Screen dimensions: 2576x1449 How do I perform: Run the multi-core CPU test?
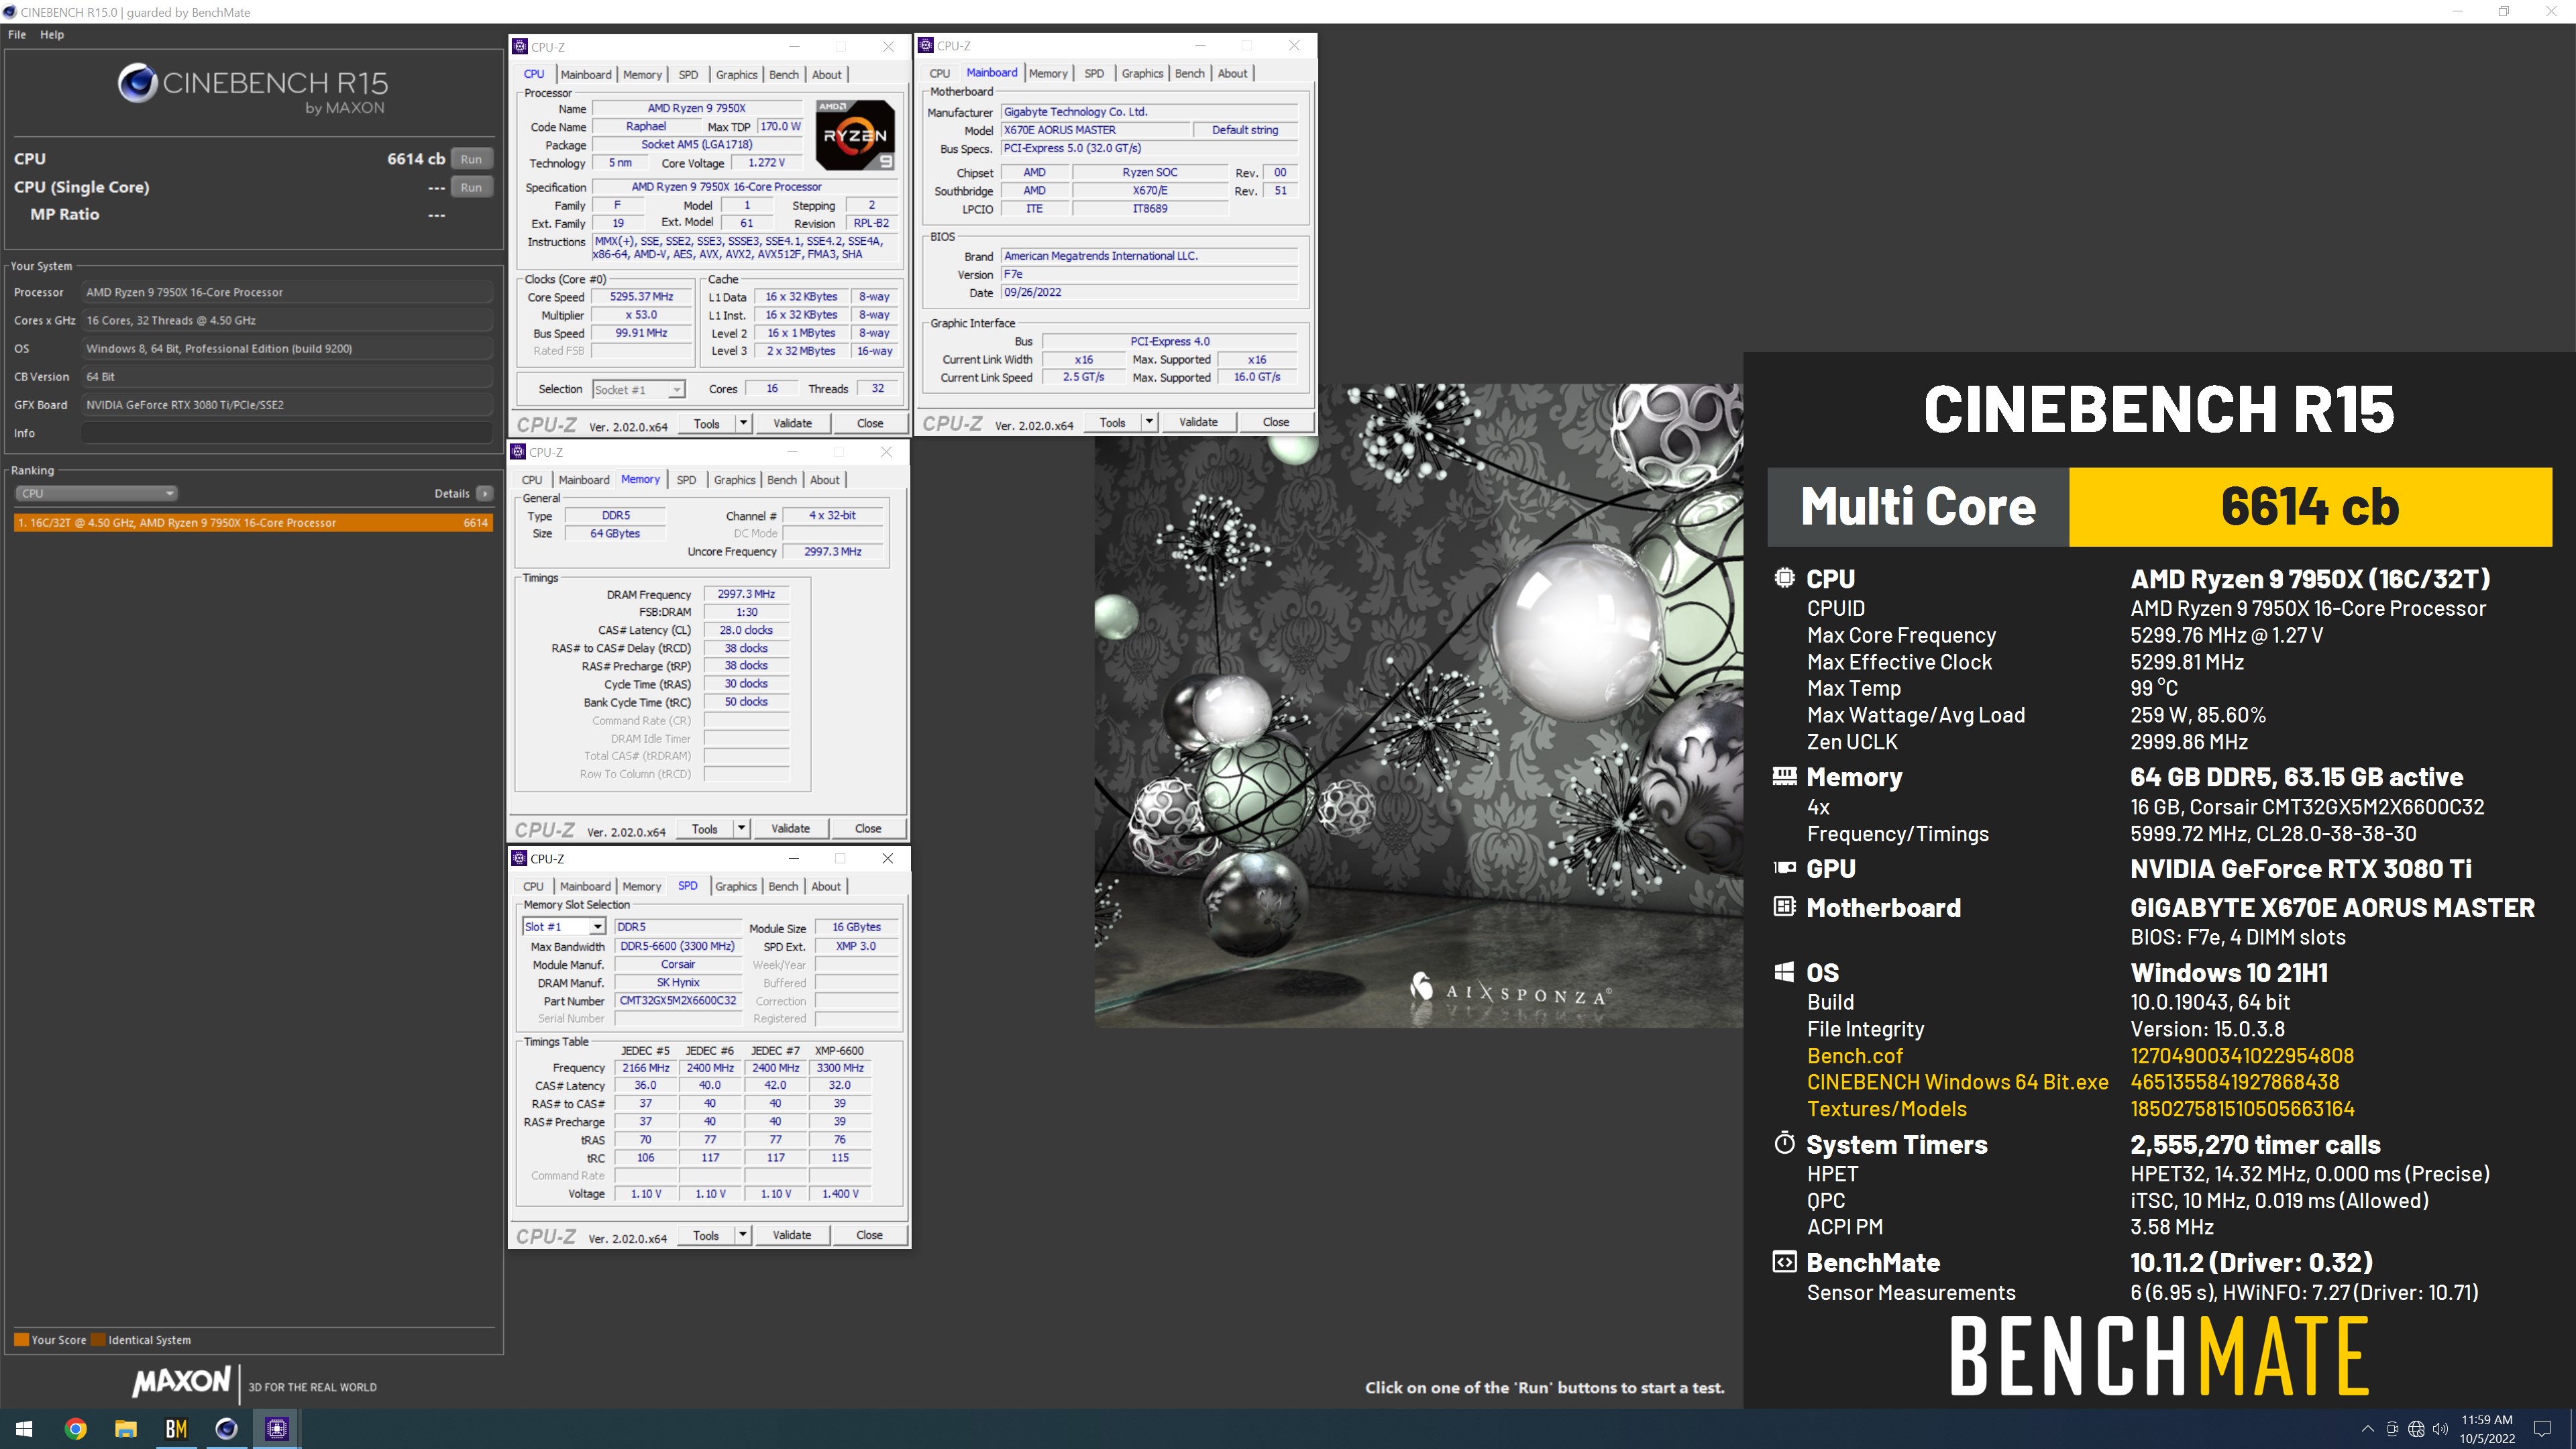tap(471, 159)
